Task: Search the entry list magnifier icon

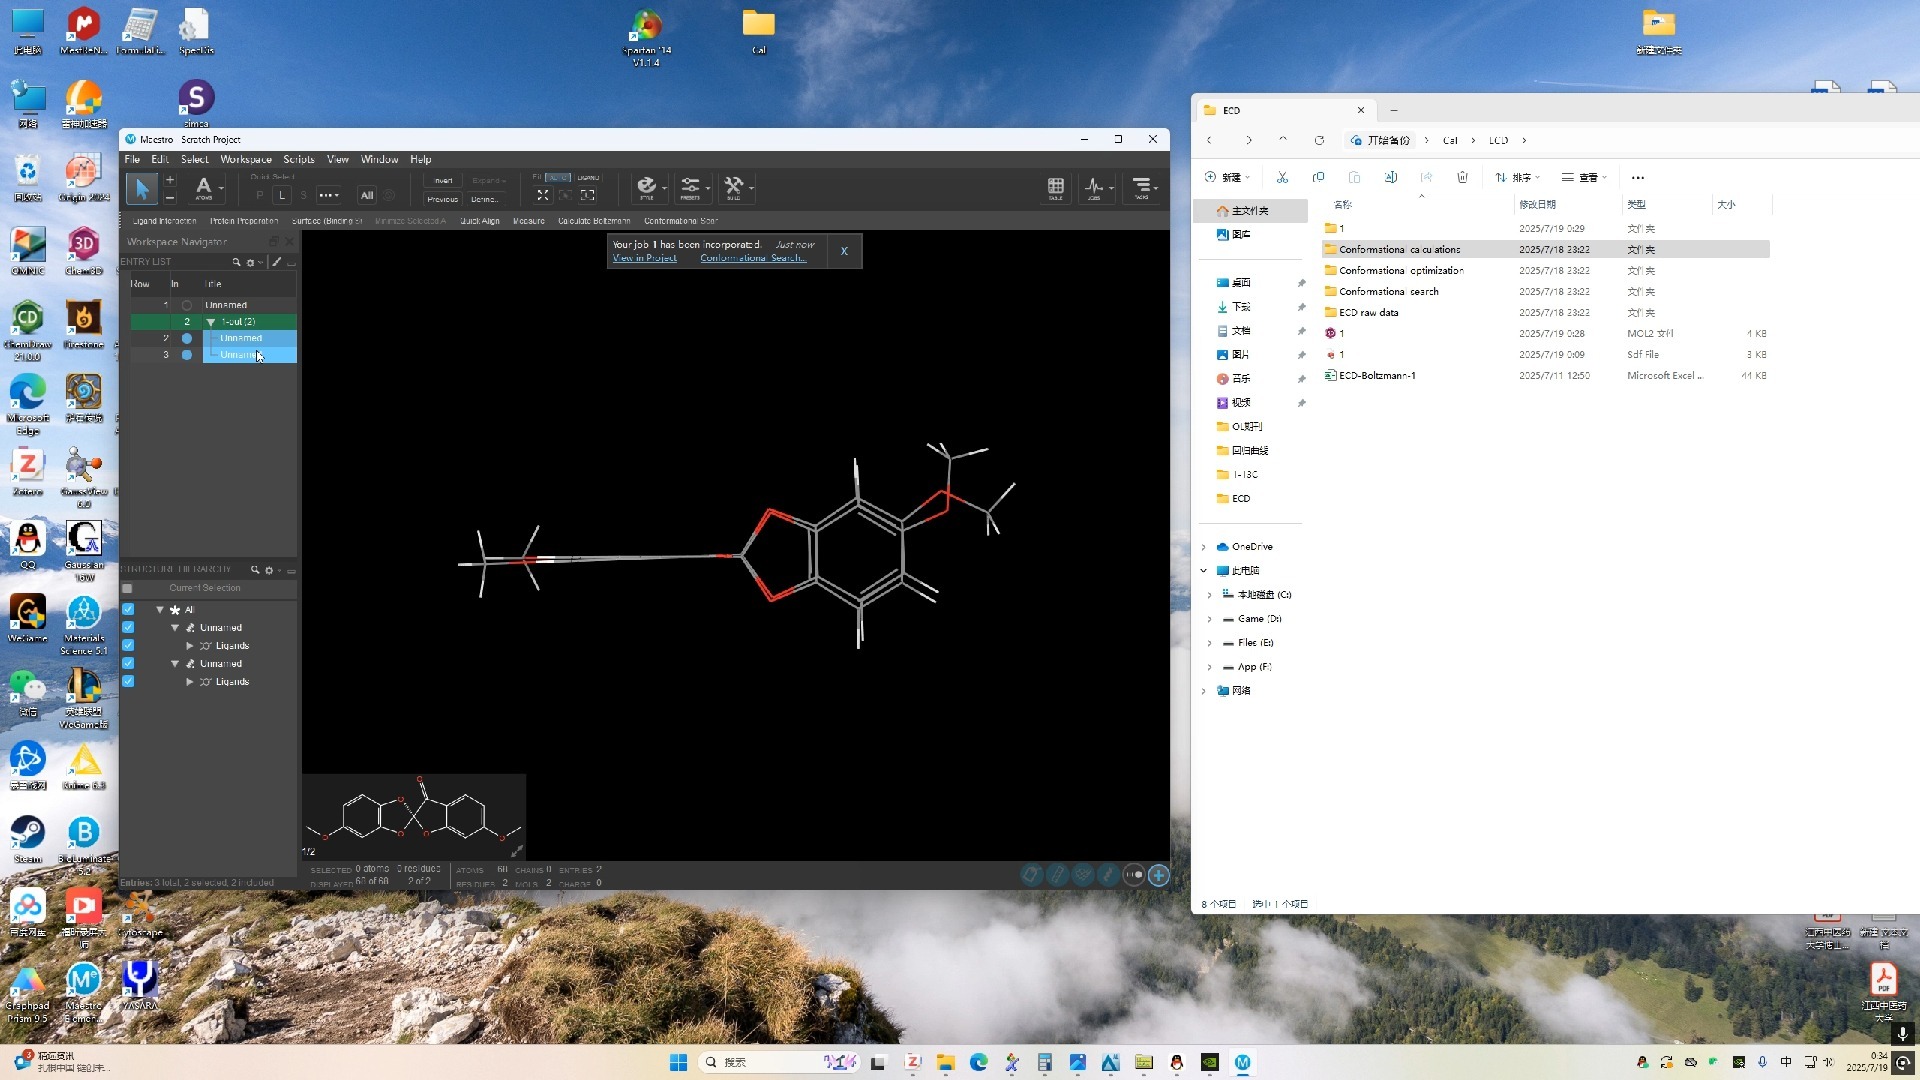Action: 237,262
